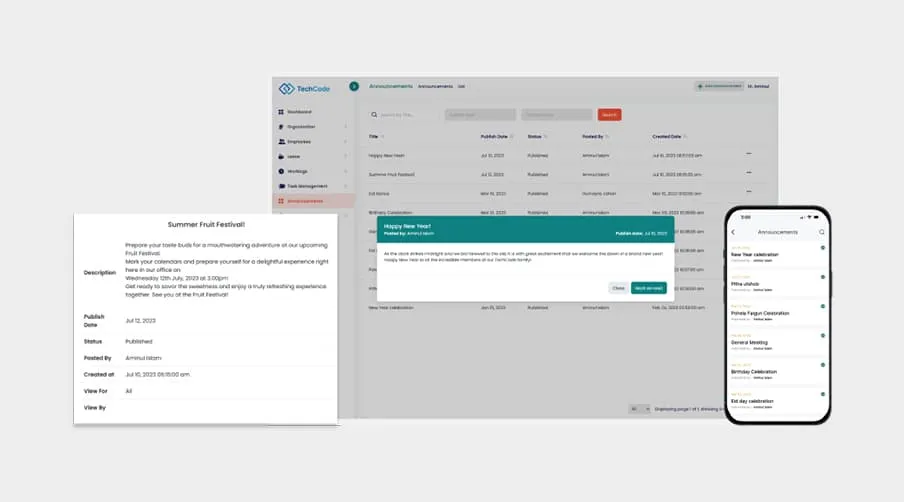Open the rows-per-page dropdown at table bottom

639,409
